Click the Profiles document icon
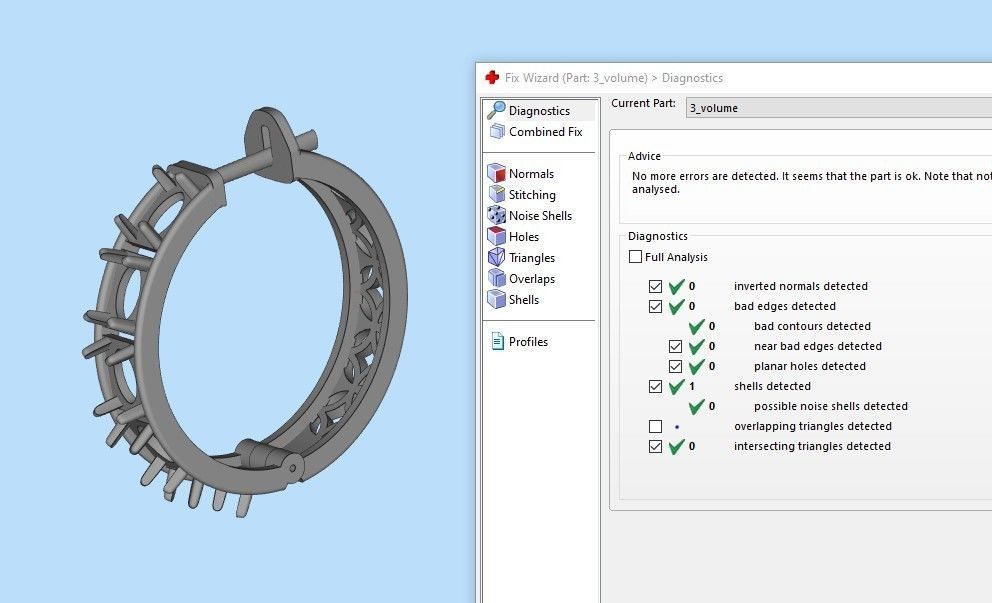This screenshot has height=603, width=992. coord(498,341)
